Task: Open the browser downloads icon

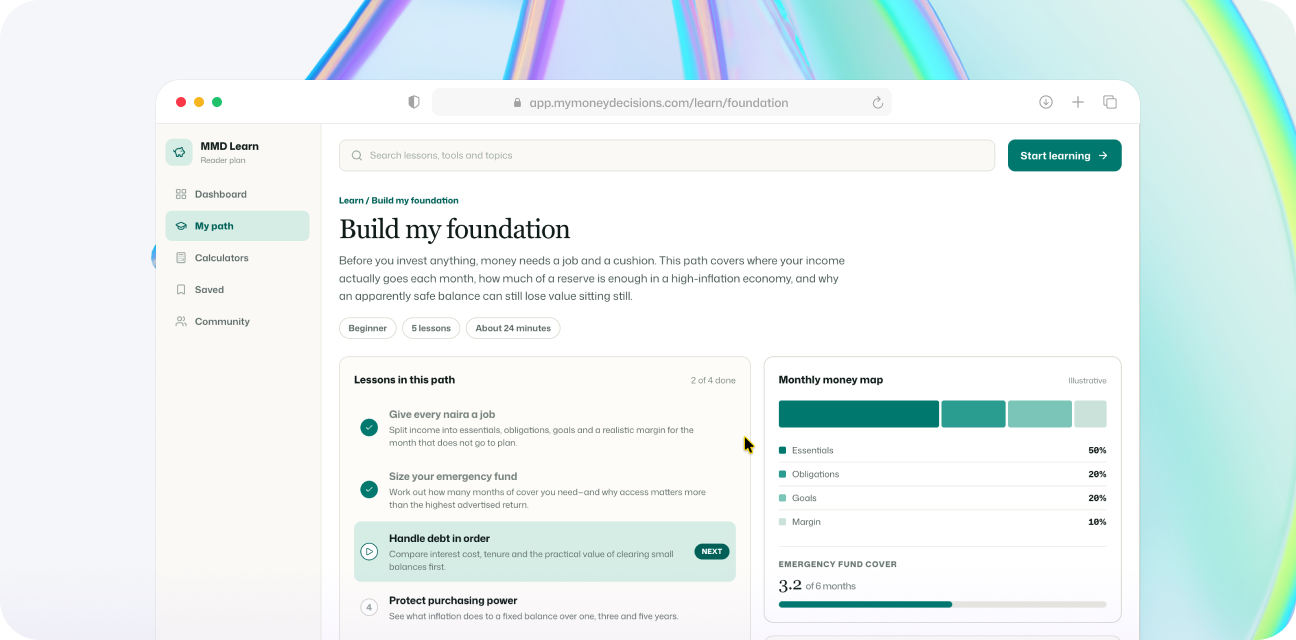Action: [1046, 102]
